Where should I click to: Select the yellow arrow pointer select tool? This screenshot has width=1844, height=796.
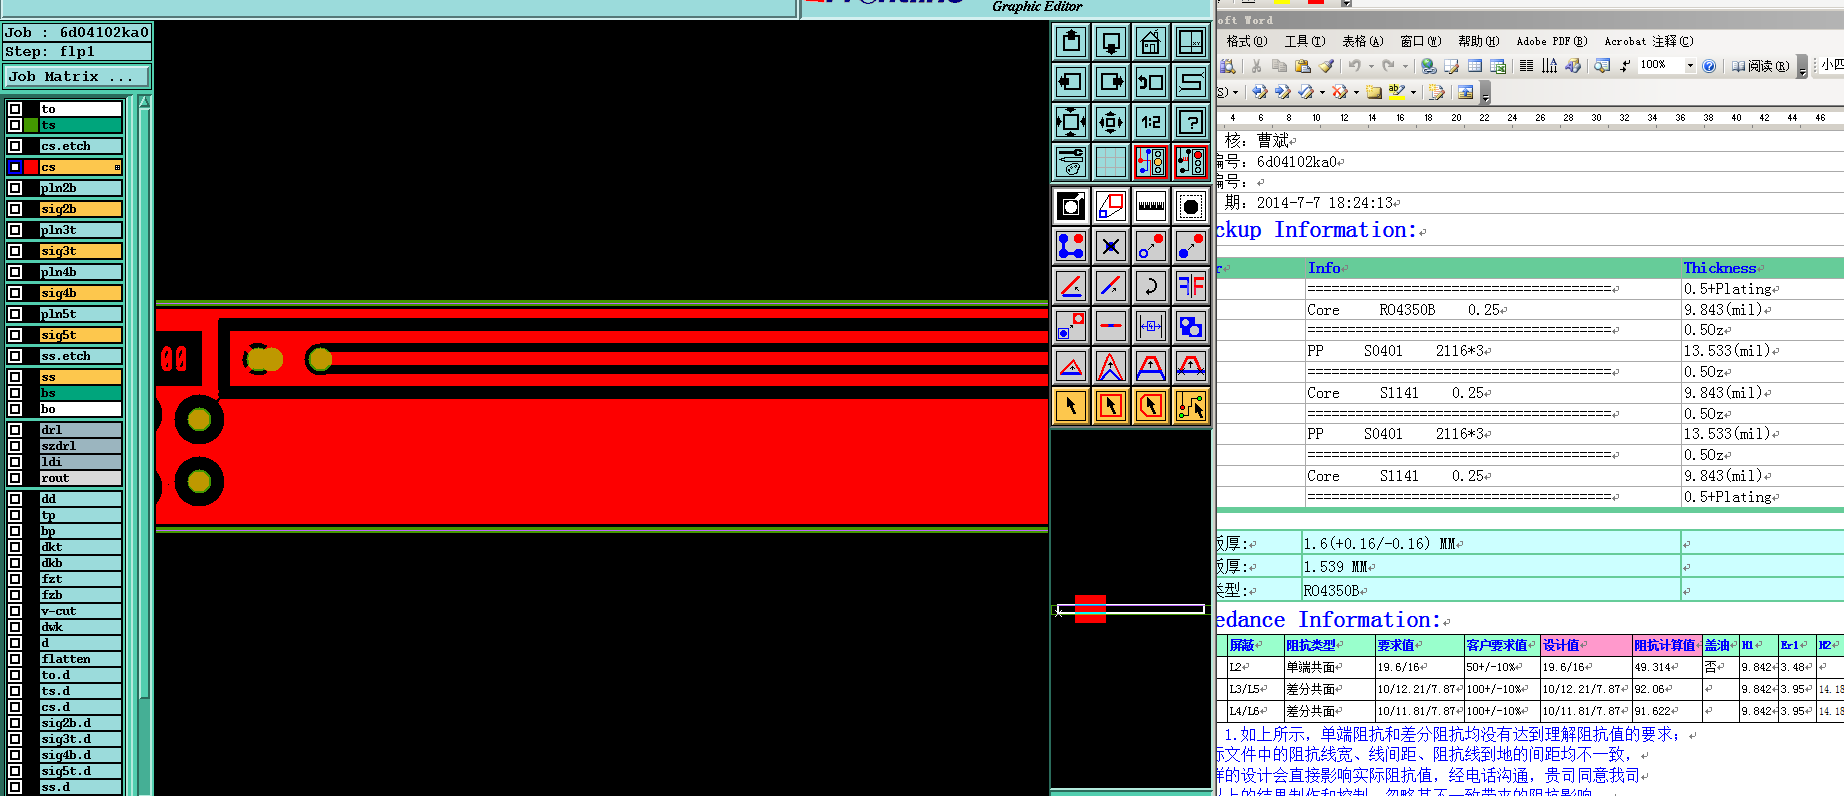[1071, 406]
